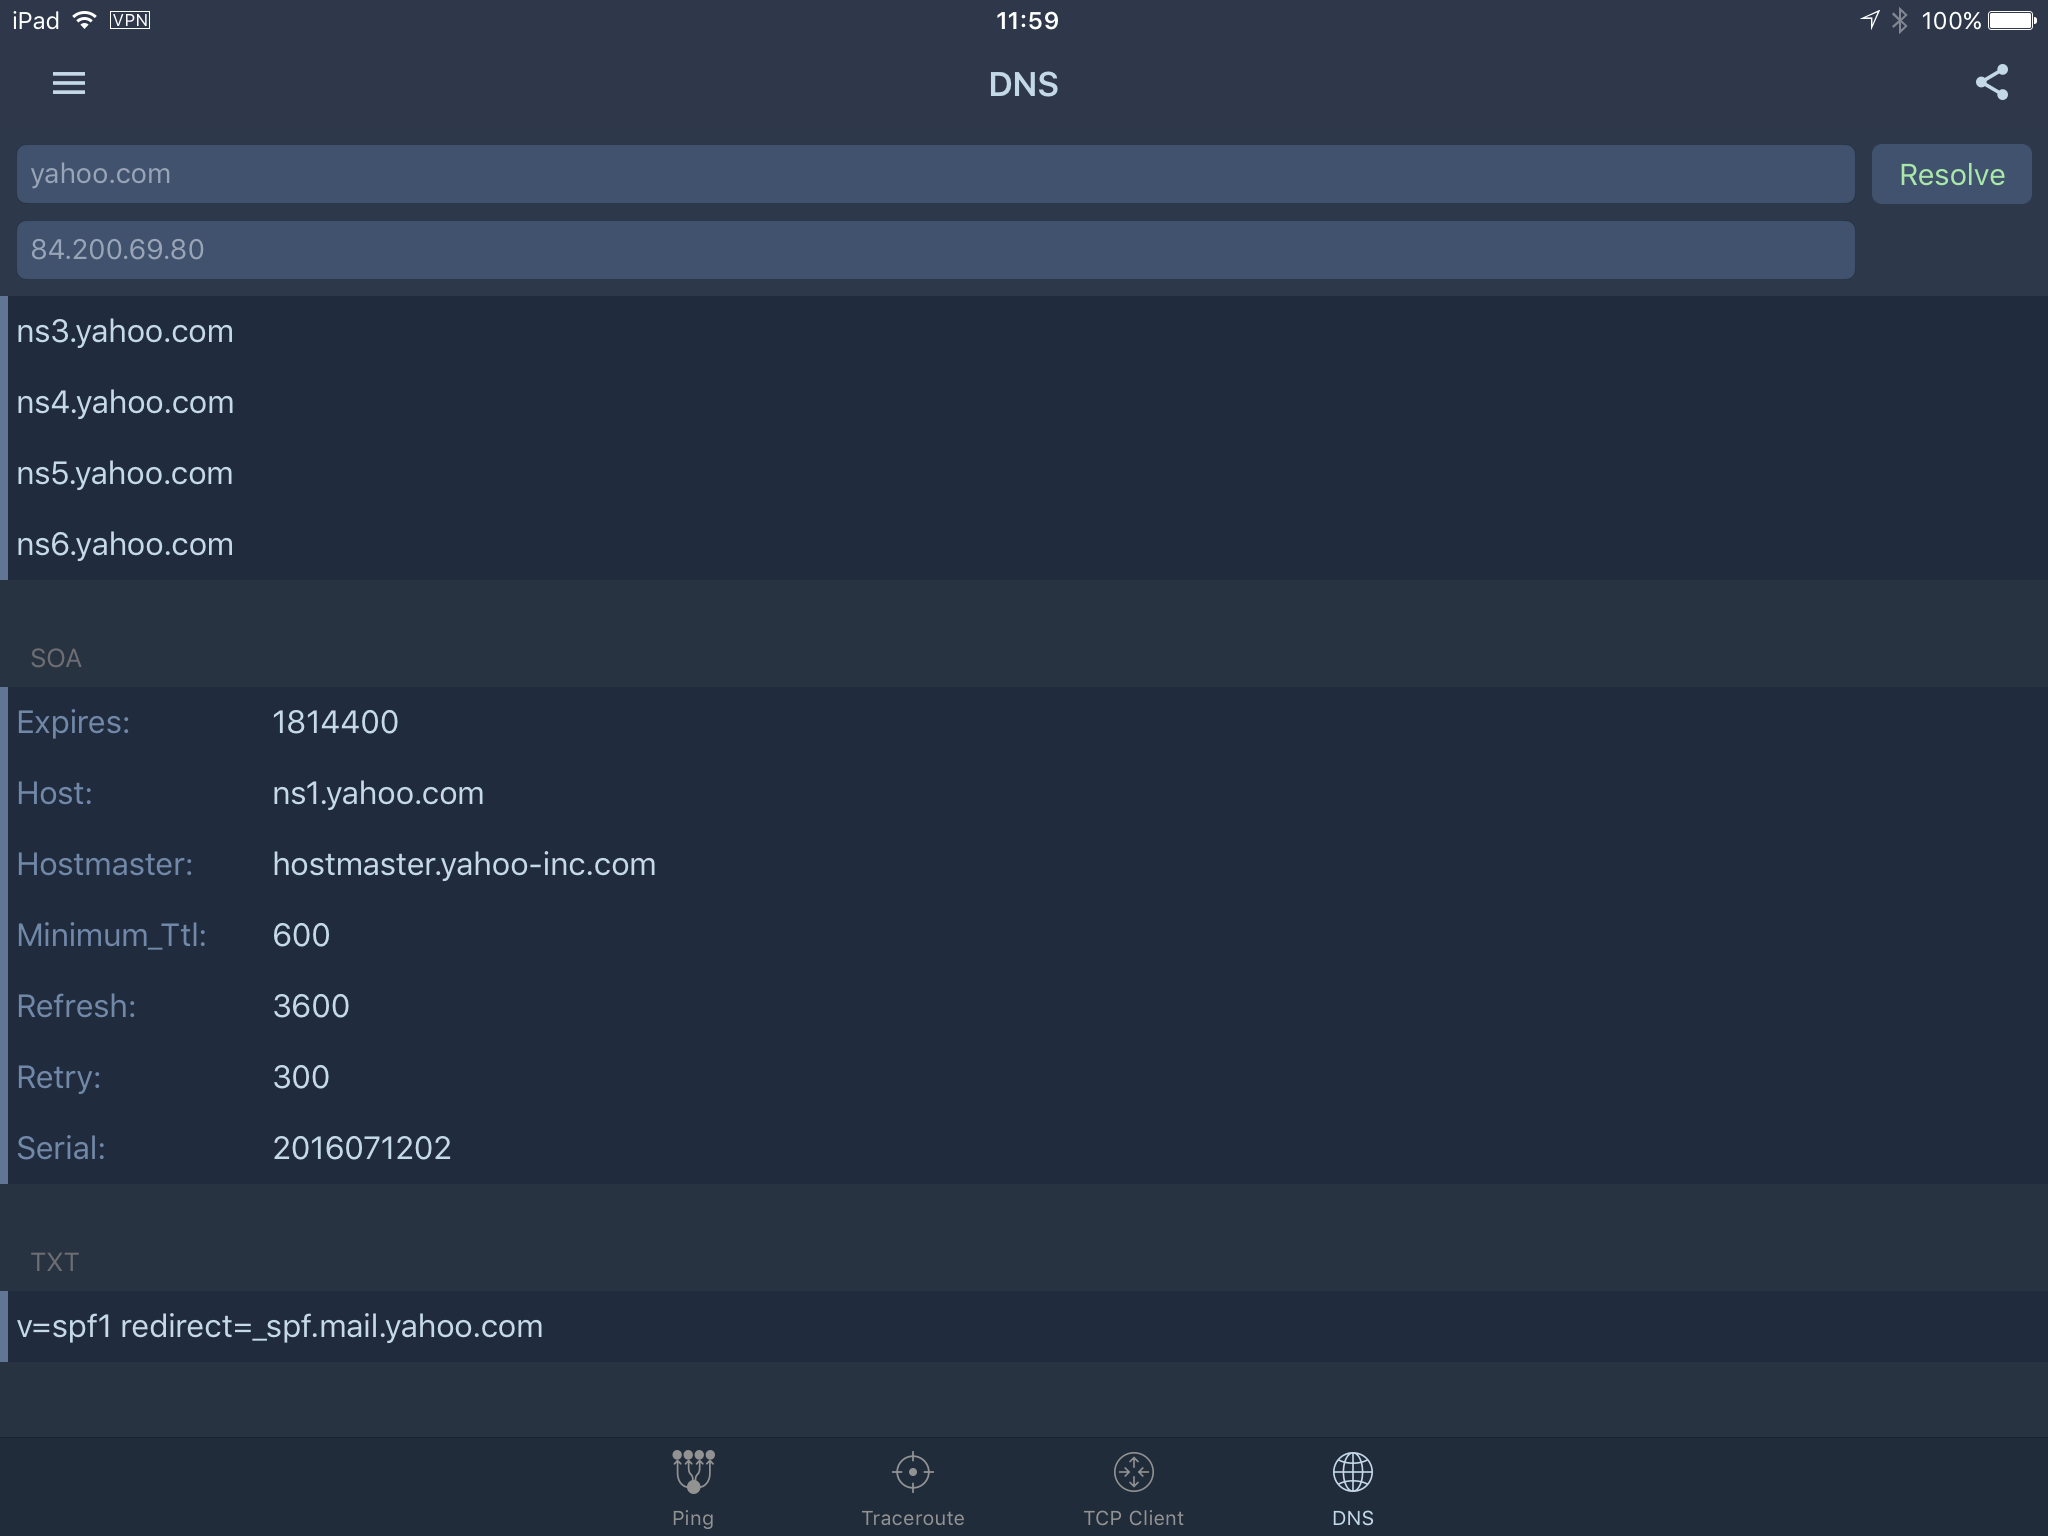Select the ns3.yahoo.com row
The width and height of the screenshot is (2048, 1536).
1024,331
